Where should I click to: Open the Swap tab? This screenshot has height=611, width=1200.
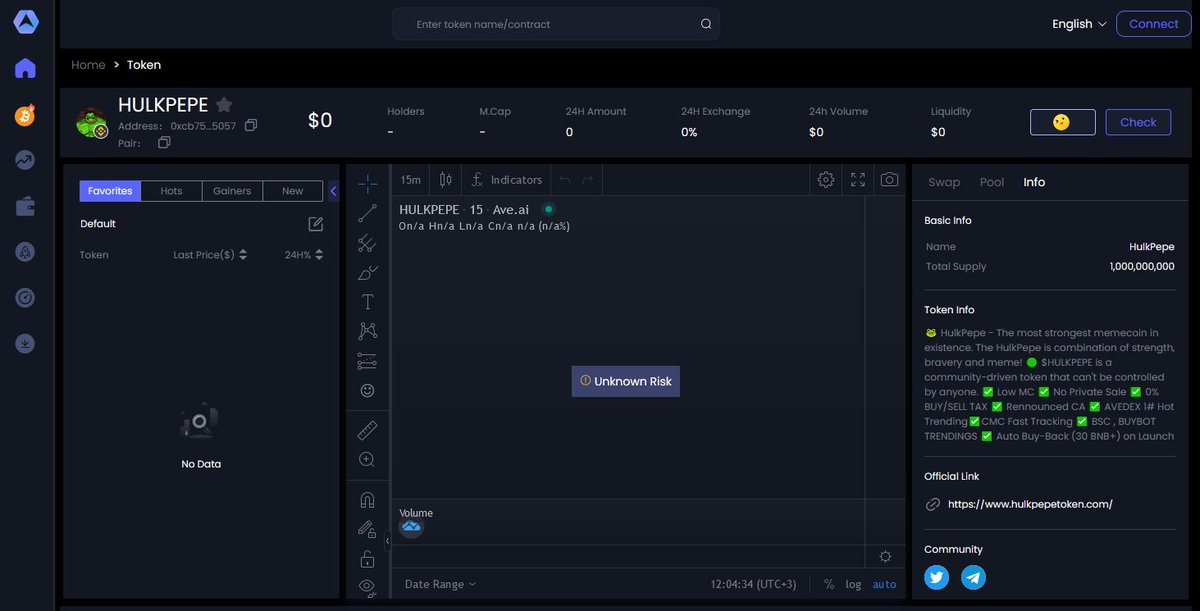click(944, 182)
